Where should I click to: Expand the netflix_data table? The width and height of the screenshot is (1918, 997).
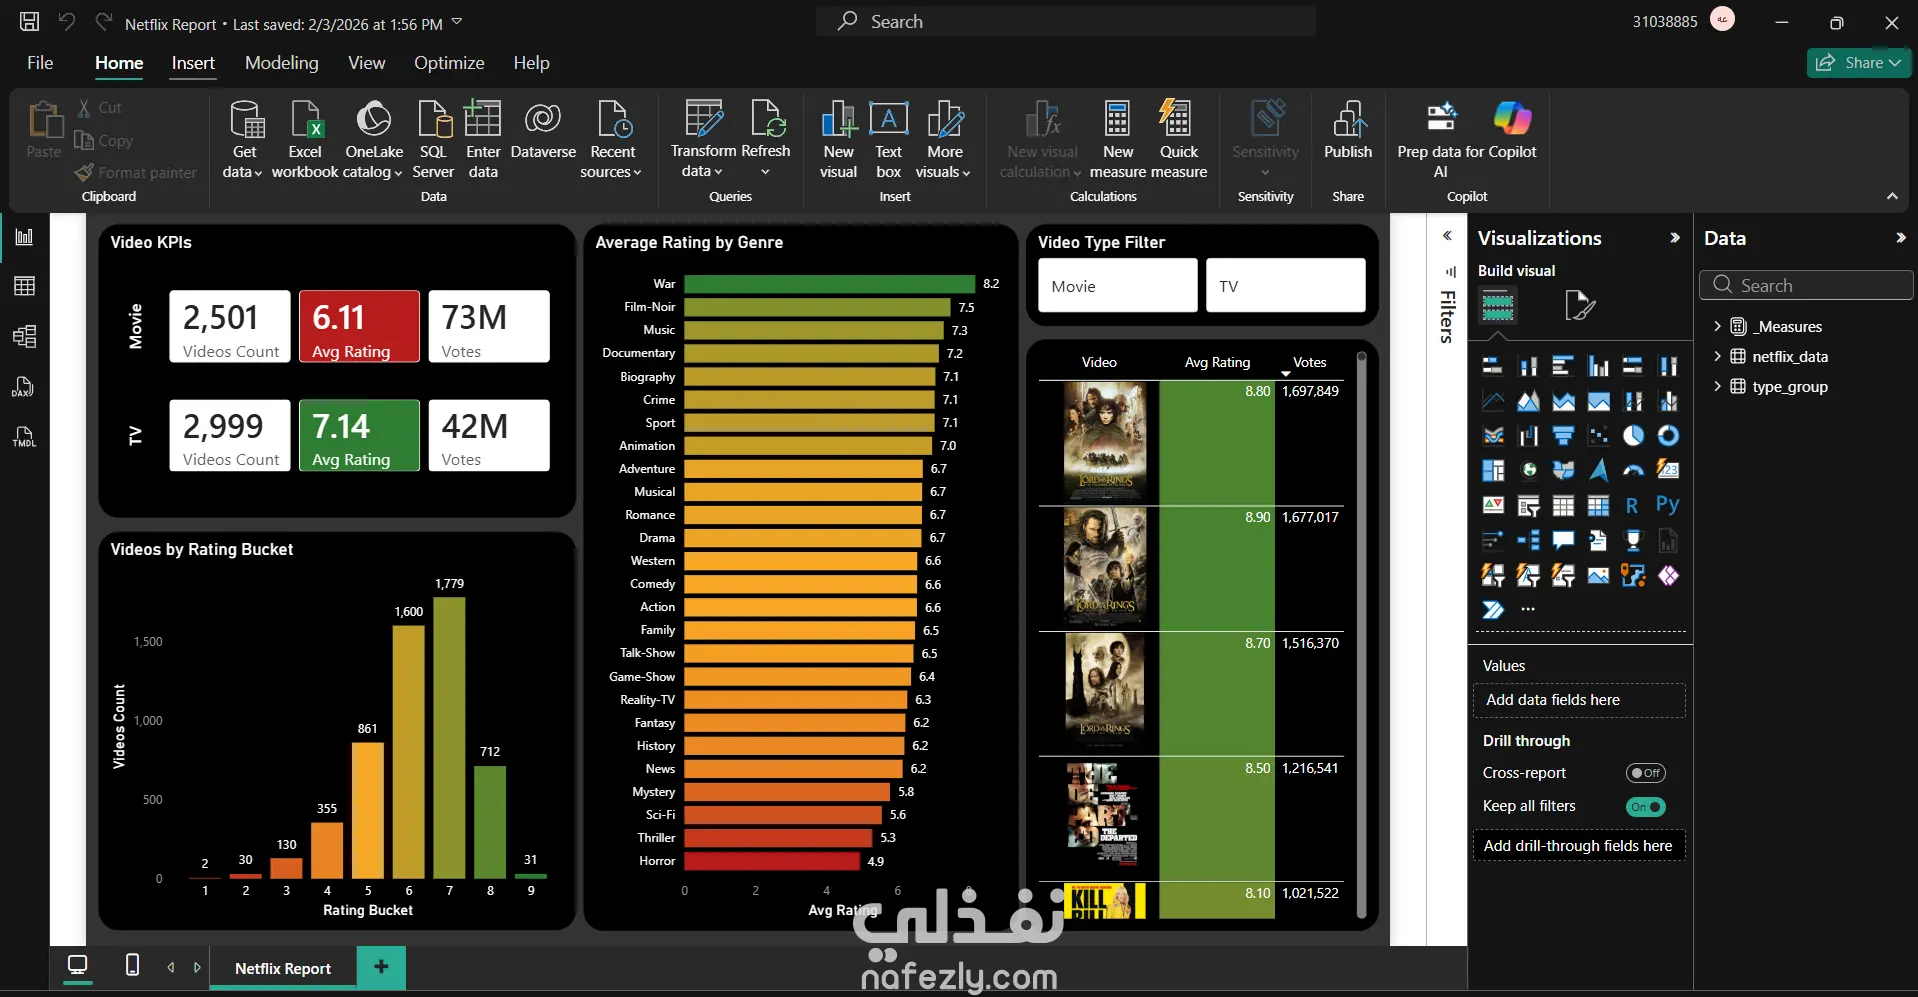(1717, 356)
